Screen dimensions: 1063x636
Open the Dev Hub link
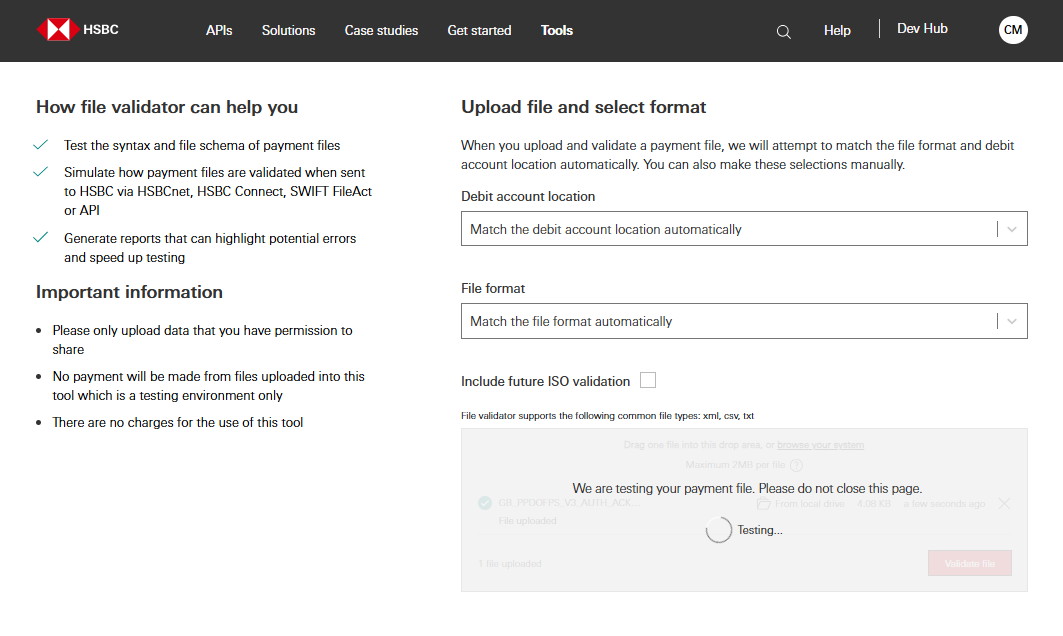click(x=922, y=29)
